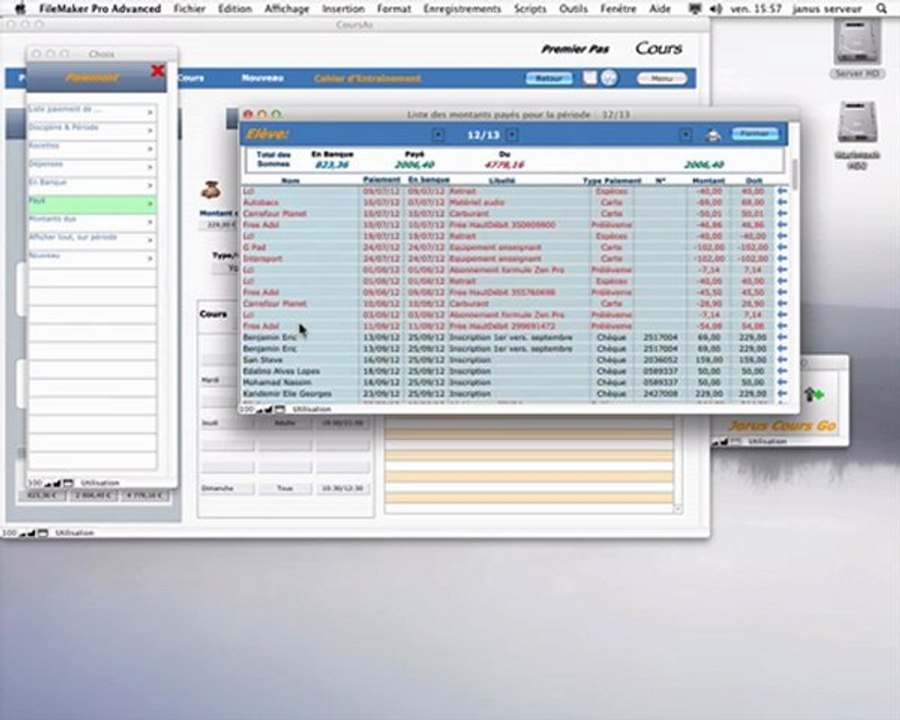
Task: Click left arrow before period 12/13
Action: 438,135
